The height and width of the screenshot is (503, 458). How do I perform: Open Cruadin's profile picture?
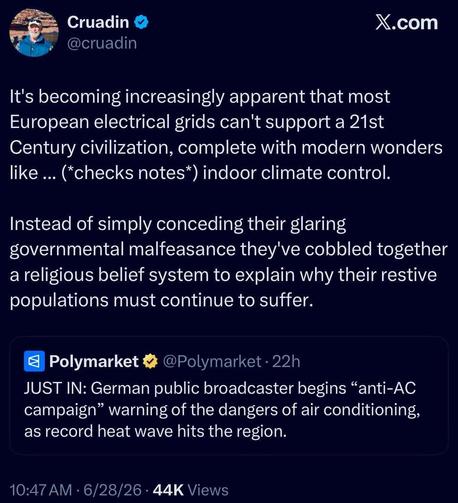[x=34, y=32]
